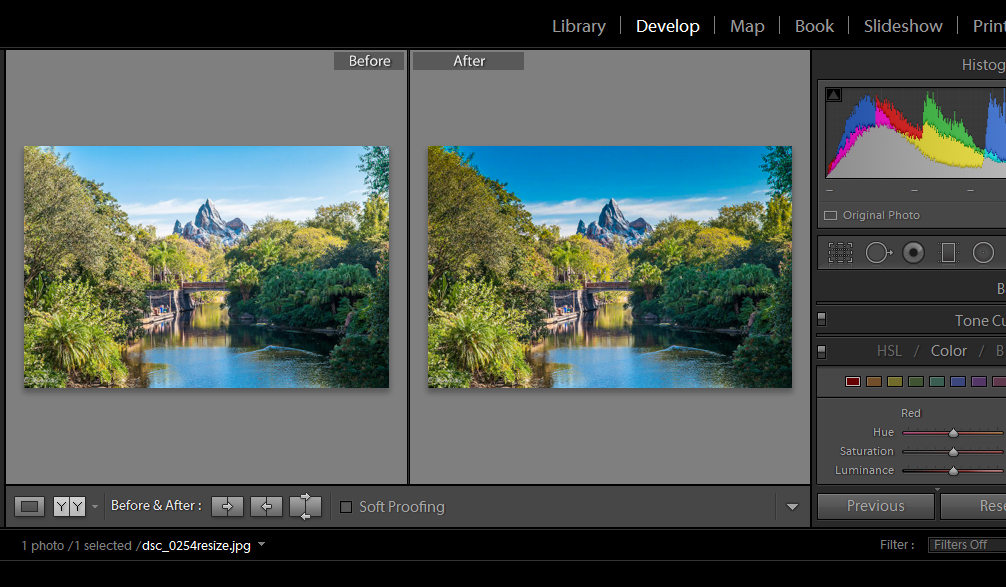Click the After photo preview
This screenshot has width=1006, height=587.
(x=610, y=267)
